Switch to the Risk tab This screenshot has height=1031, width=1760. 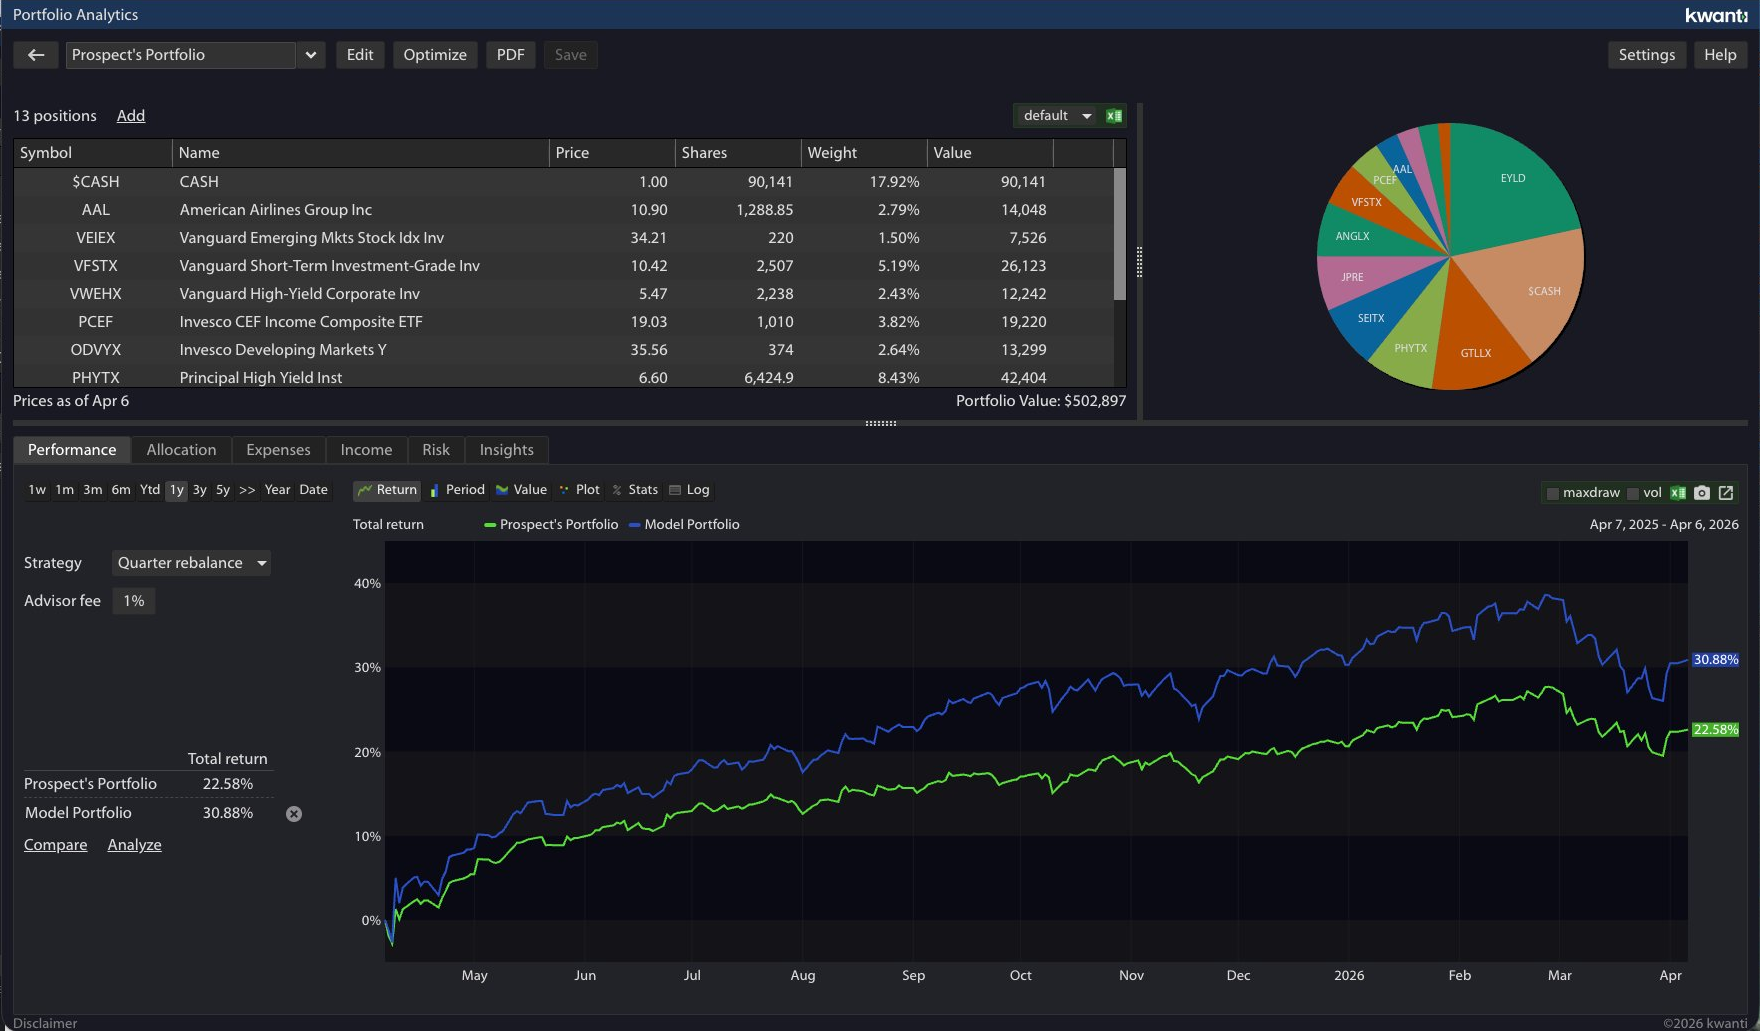click(436, 450)
